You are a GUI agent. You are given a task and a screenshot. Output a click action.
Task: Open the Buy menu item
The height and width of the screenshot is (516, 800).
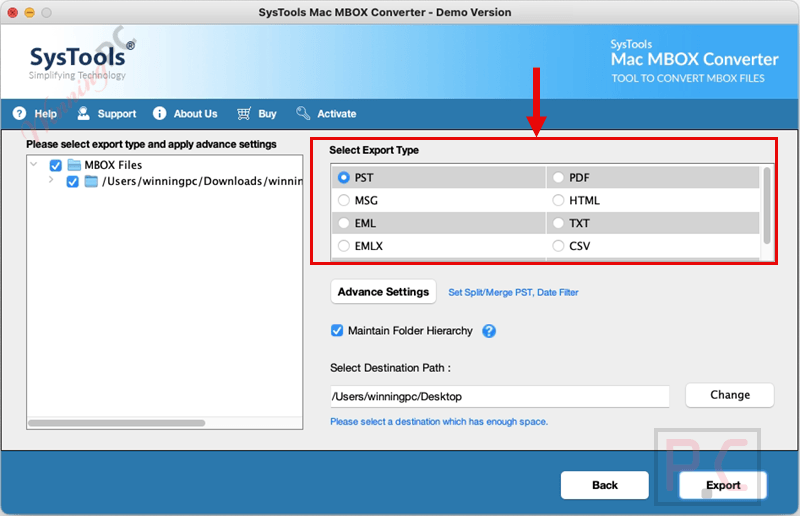coord(267,114)
